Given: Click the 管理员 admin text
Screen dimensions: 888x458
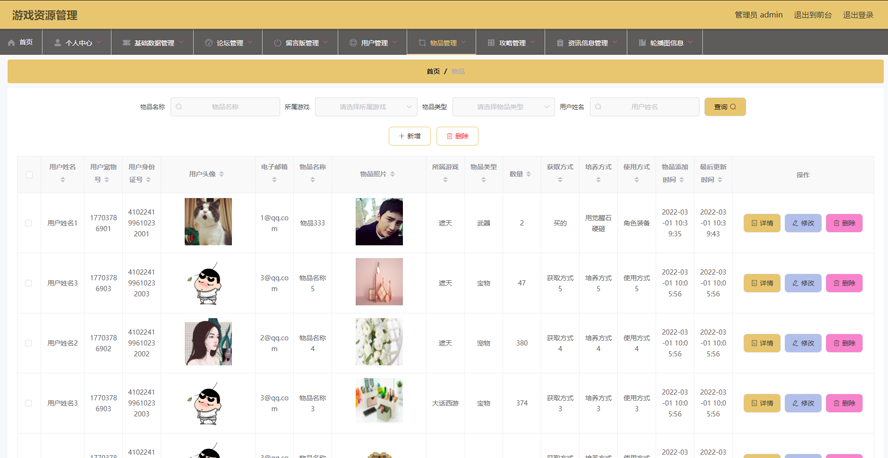Looking at the screenshot, I should [758, 15].
